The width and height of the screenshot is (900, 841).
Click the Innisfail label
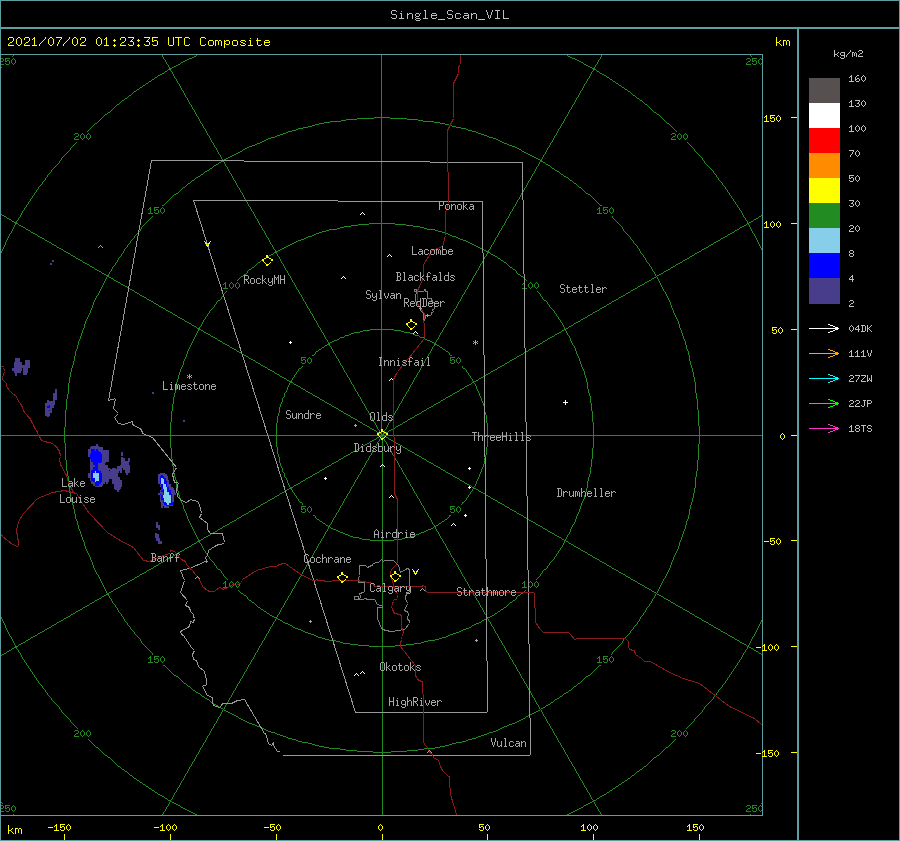[404, 362]
